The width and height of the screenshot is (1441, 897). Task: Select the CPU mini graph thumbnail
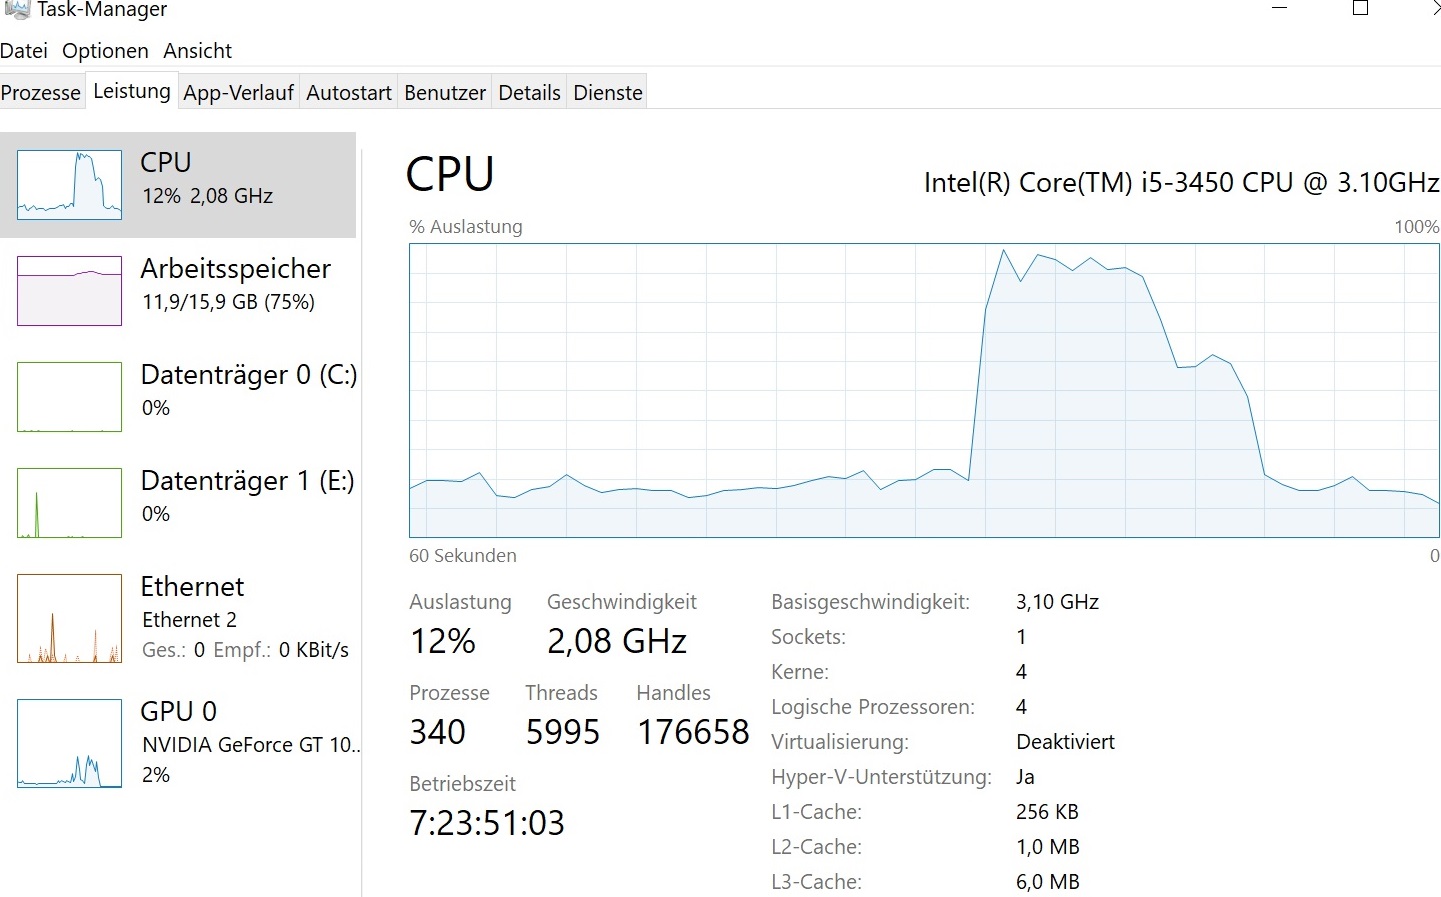click(69, 185)
